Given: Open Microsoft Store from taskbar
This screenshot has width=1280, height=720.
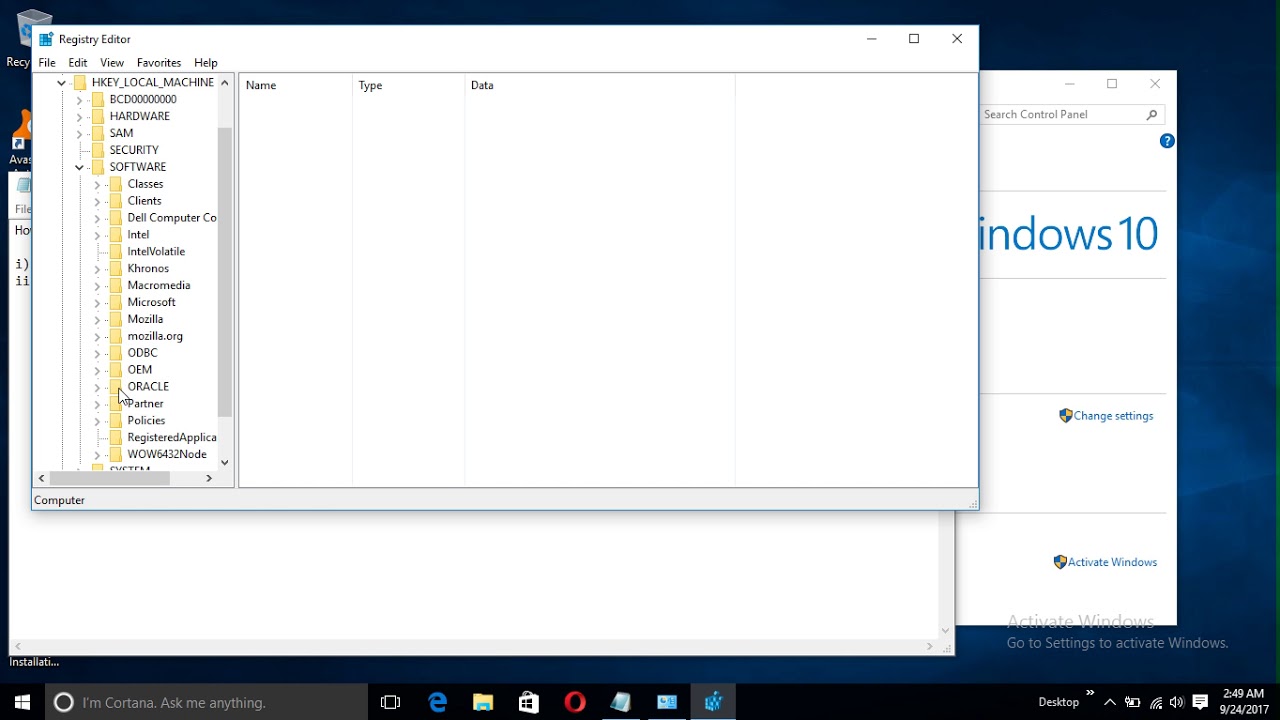Looking at the screenshot, I should pyautogui.click(x=529, y=703).
